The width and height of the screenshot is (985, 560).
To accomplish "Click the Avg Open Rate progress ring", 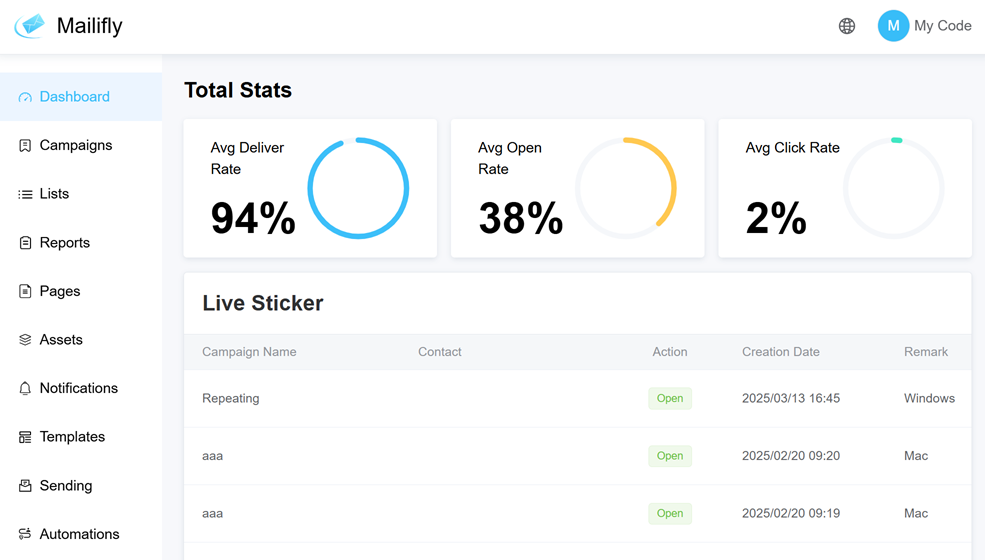I will pyautogui.click(x=626, y=188).
